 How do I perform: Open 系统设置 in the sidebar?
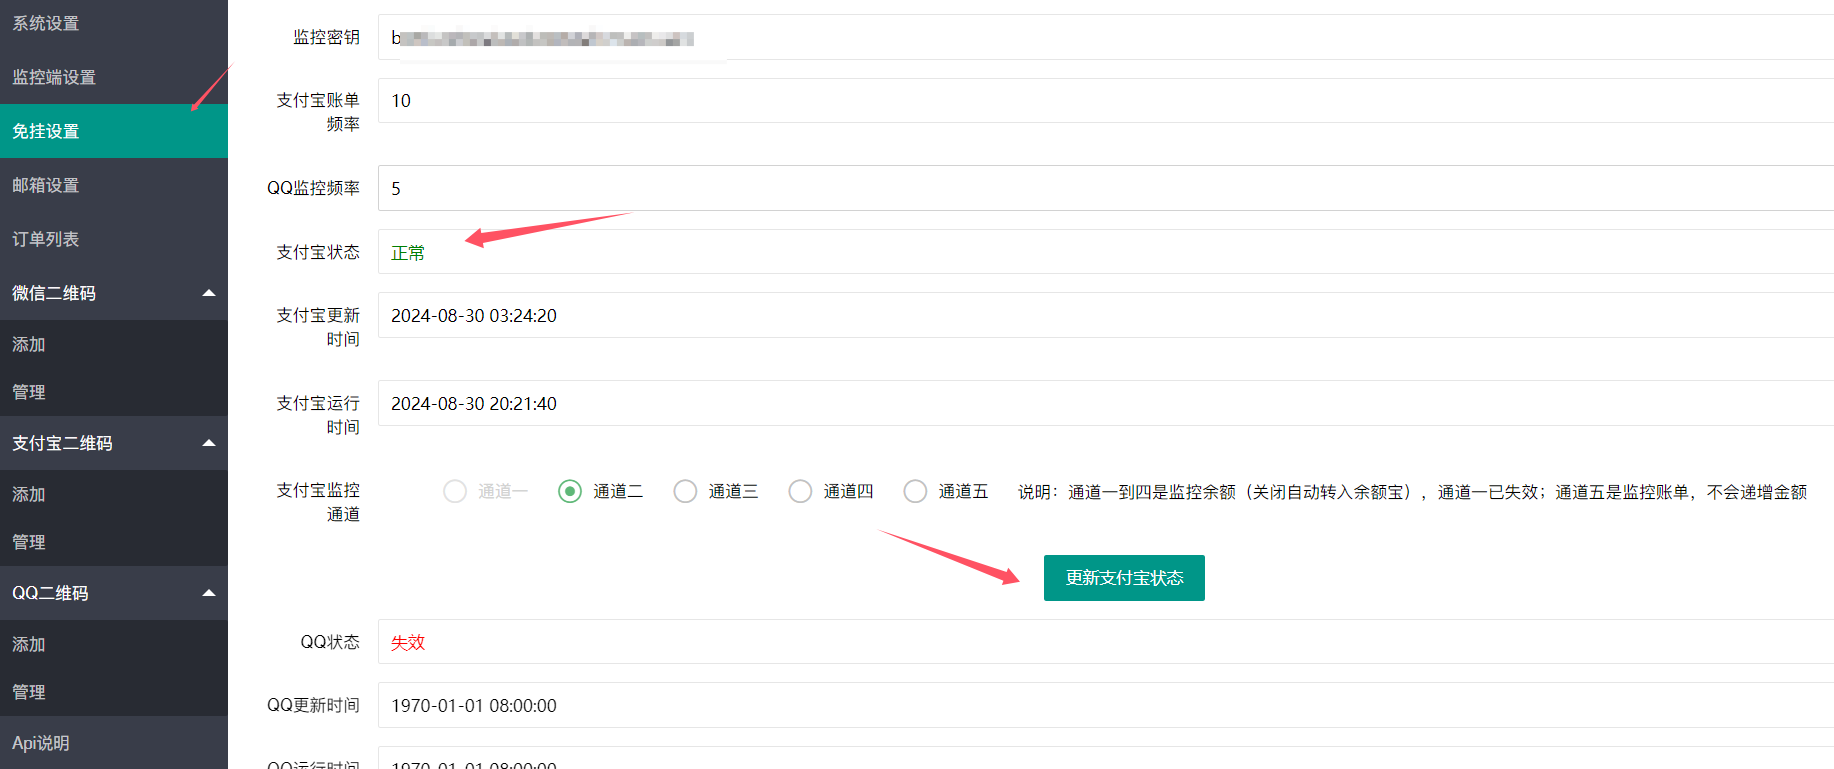coord(114,23)
